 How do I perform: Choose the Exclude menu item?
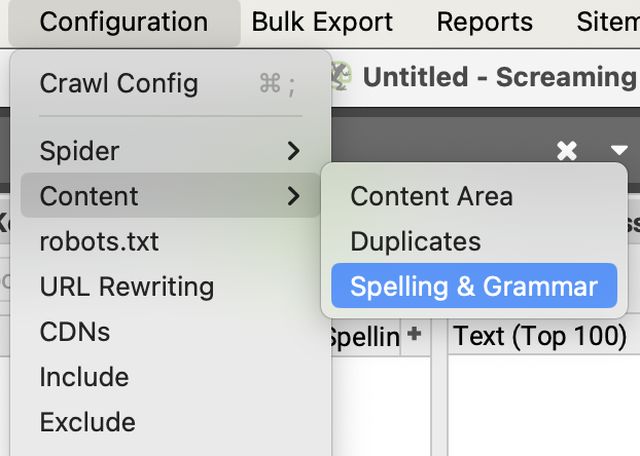pyautogui.click(x=88, y=422)
